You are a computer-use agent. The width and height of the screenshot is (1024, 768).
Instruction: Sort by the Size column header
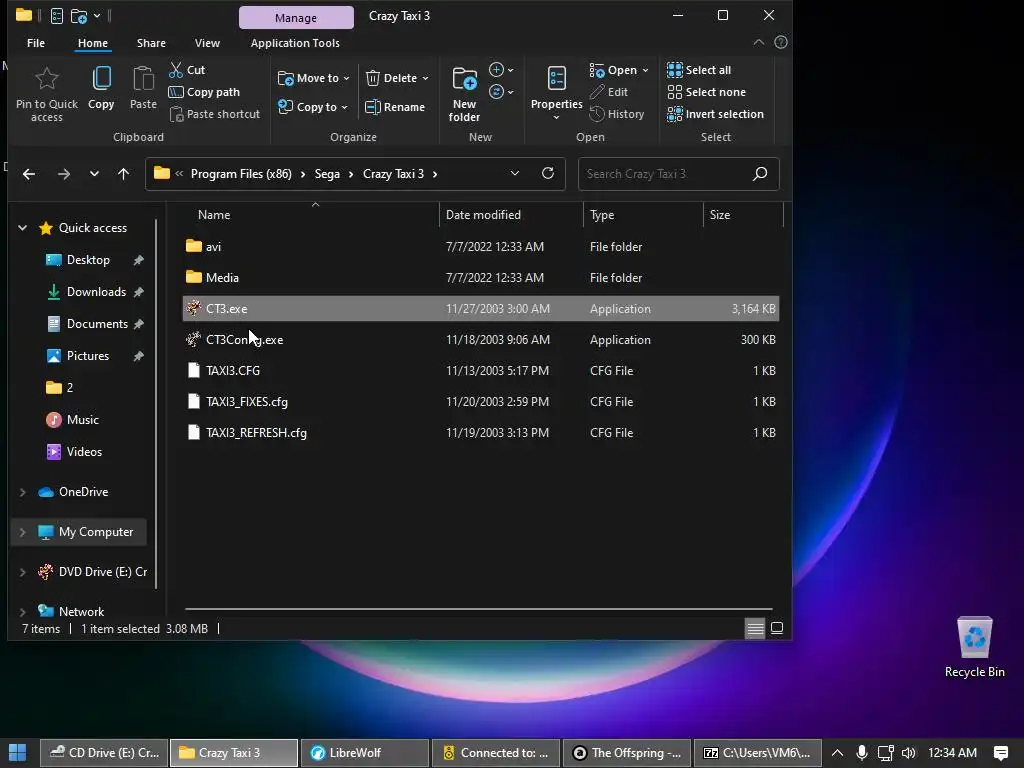point(720,215)
